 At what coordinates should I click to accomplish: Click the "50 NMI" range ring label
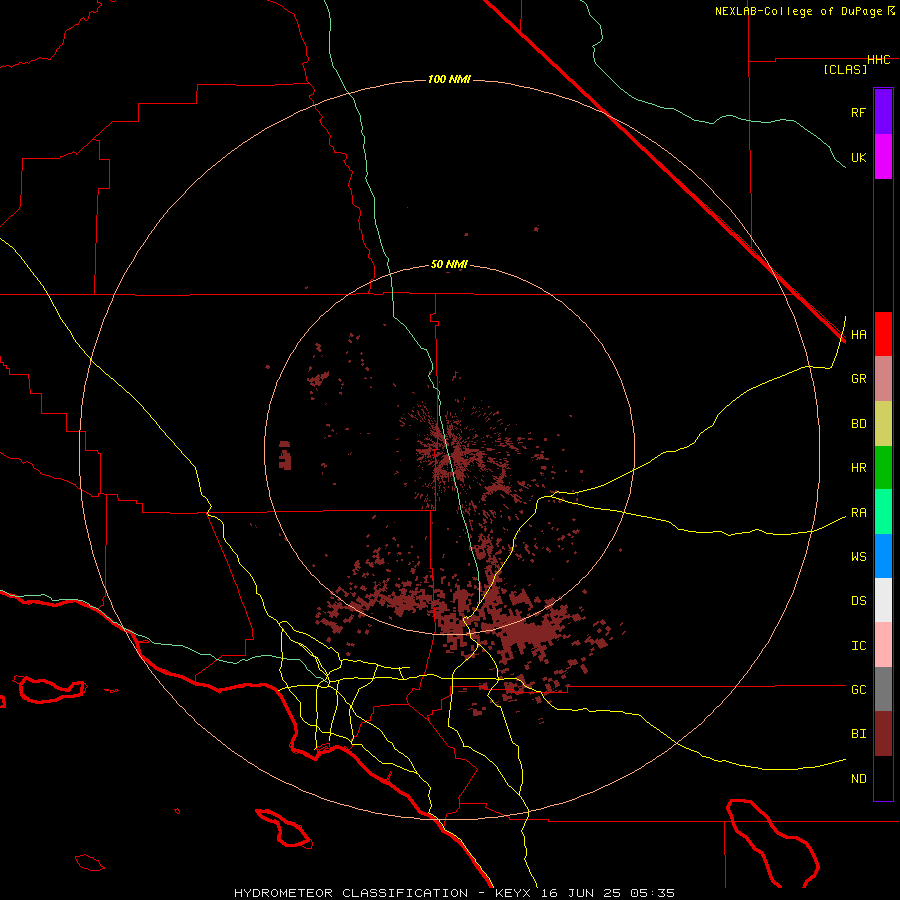point(449,265)
